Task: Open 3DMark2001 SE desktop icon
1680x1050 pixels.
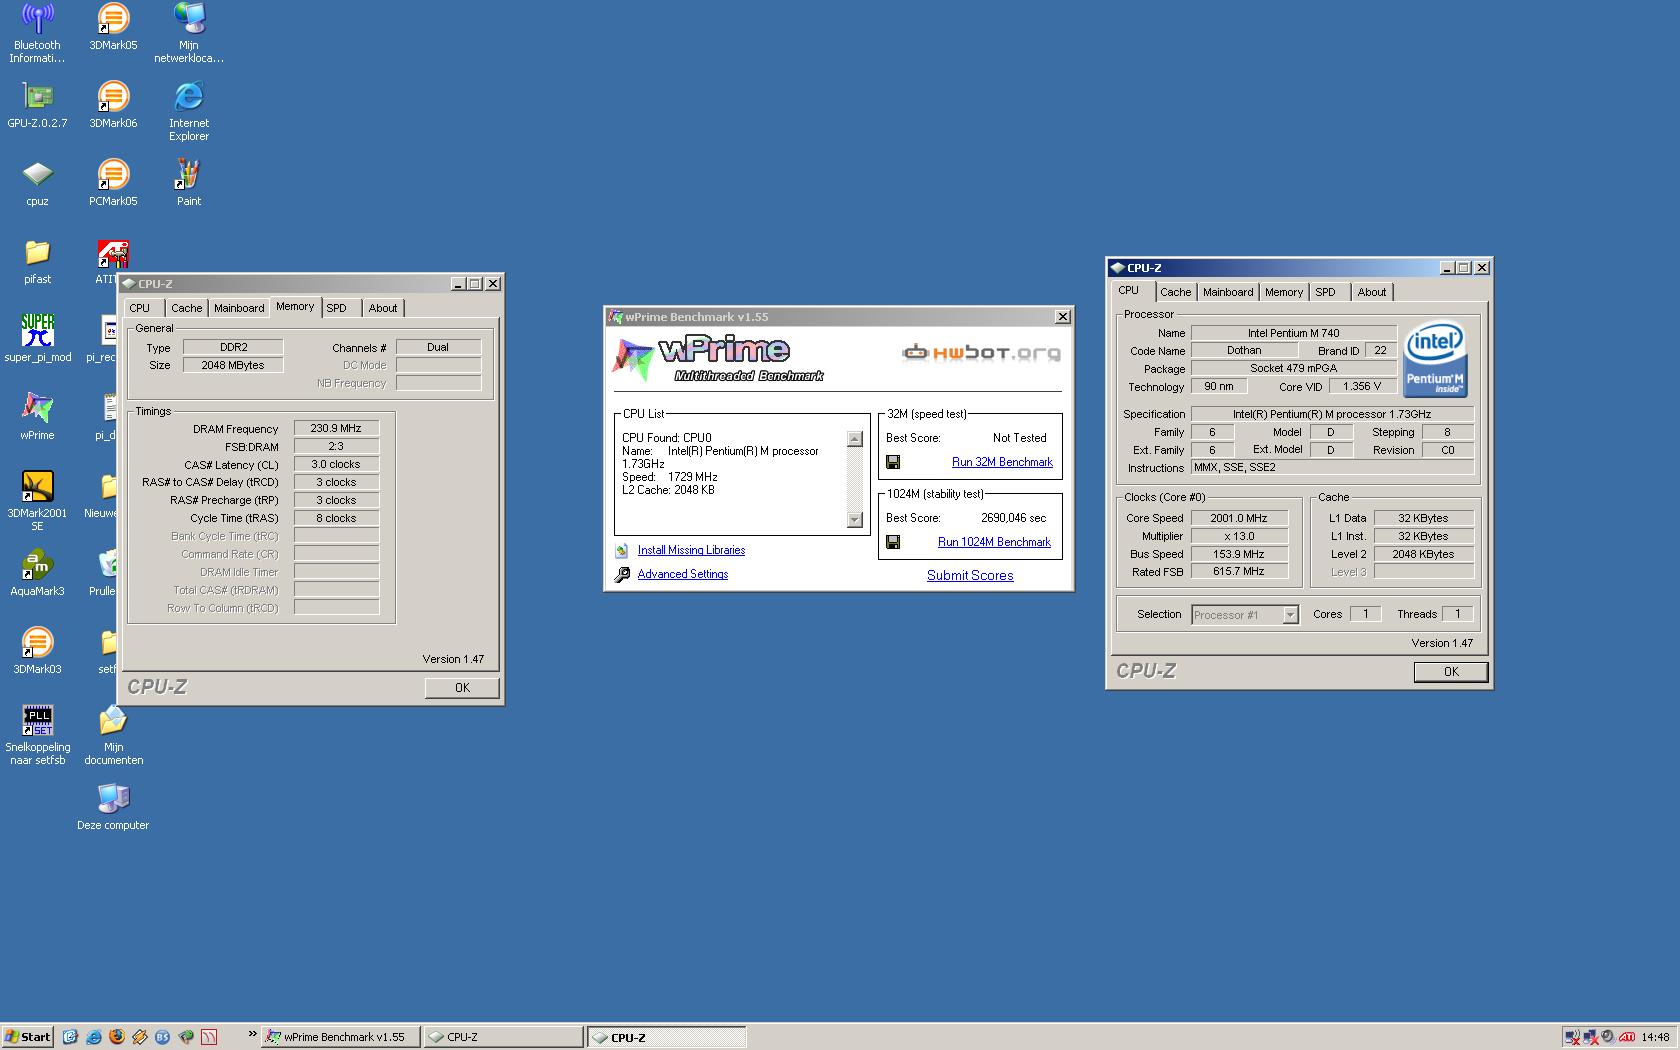Action: tap(37, 501)
